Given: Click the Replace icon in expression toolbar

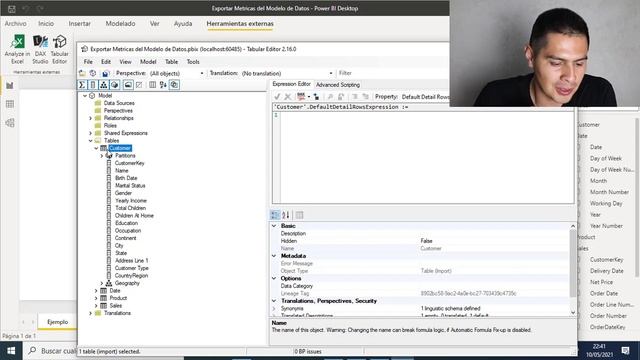Looking at the screenshot, I should click(x=341, y=97).
